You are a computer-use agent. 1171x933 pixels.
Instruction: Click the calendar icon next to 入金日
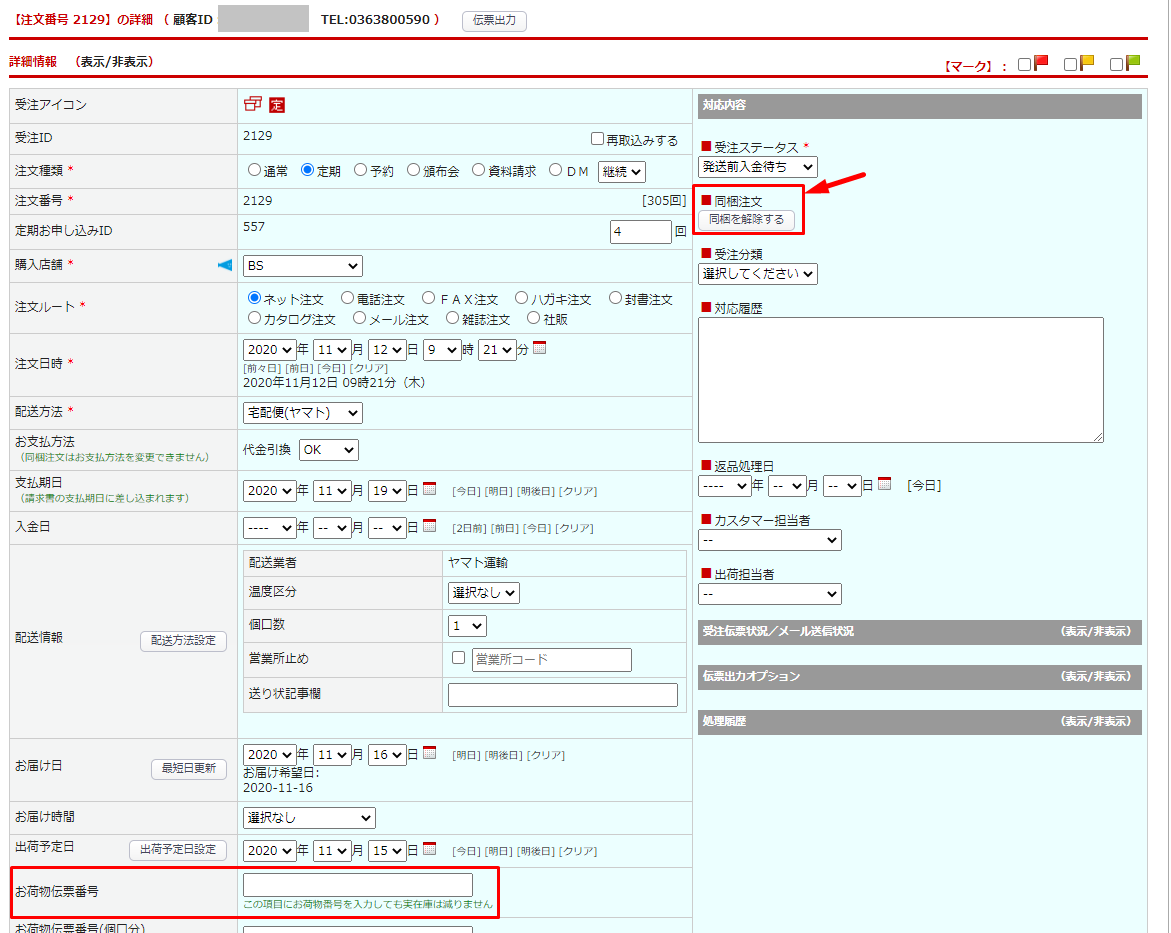(430, 526)
